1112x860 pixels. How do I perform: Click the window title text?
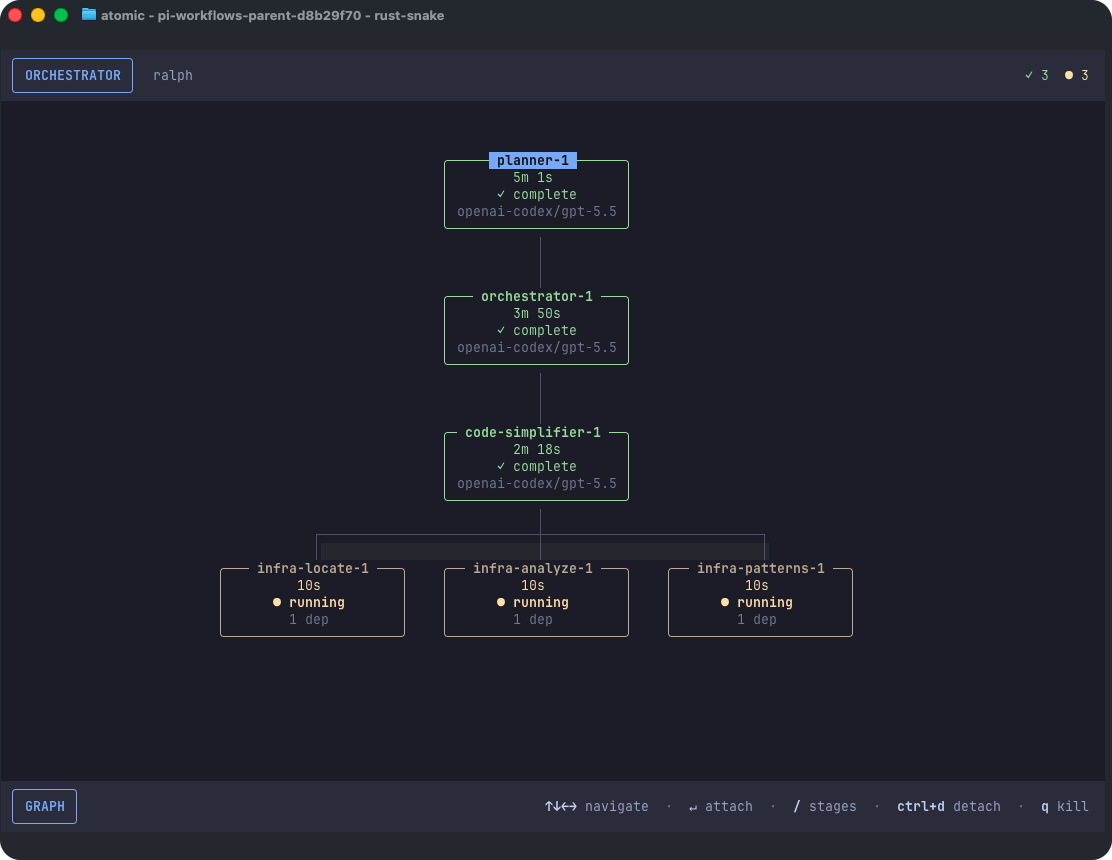(272, 16)
